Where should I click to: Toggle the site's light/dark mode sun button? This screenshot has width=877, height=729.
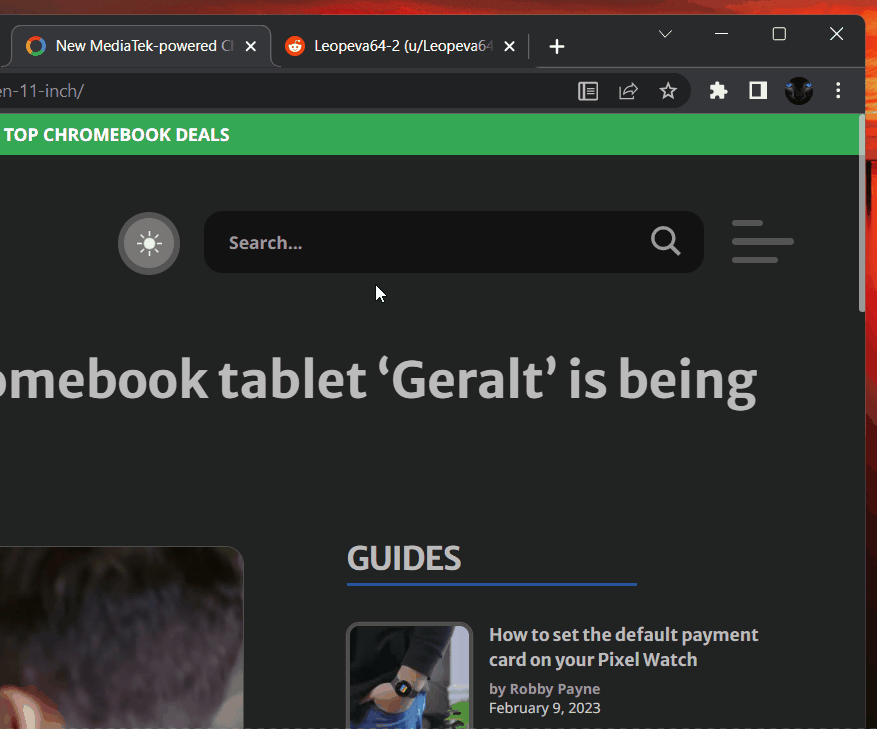(x=149, y=243)
